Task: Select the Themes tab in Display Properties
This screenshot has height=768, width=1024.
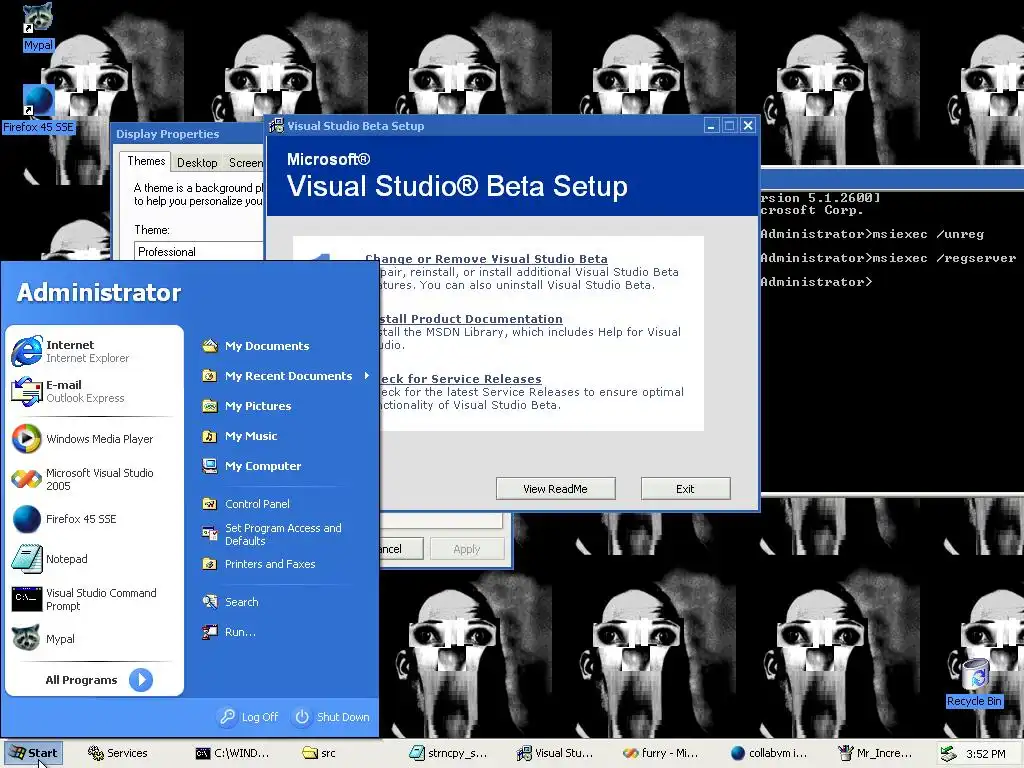Action: click(x=146, y=161)
